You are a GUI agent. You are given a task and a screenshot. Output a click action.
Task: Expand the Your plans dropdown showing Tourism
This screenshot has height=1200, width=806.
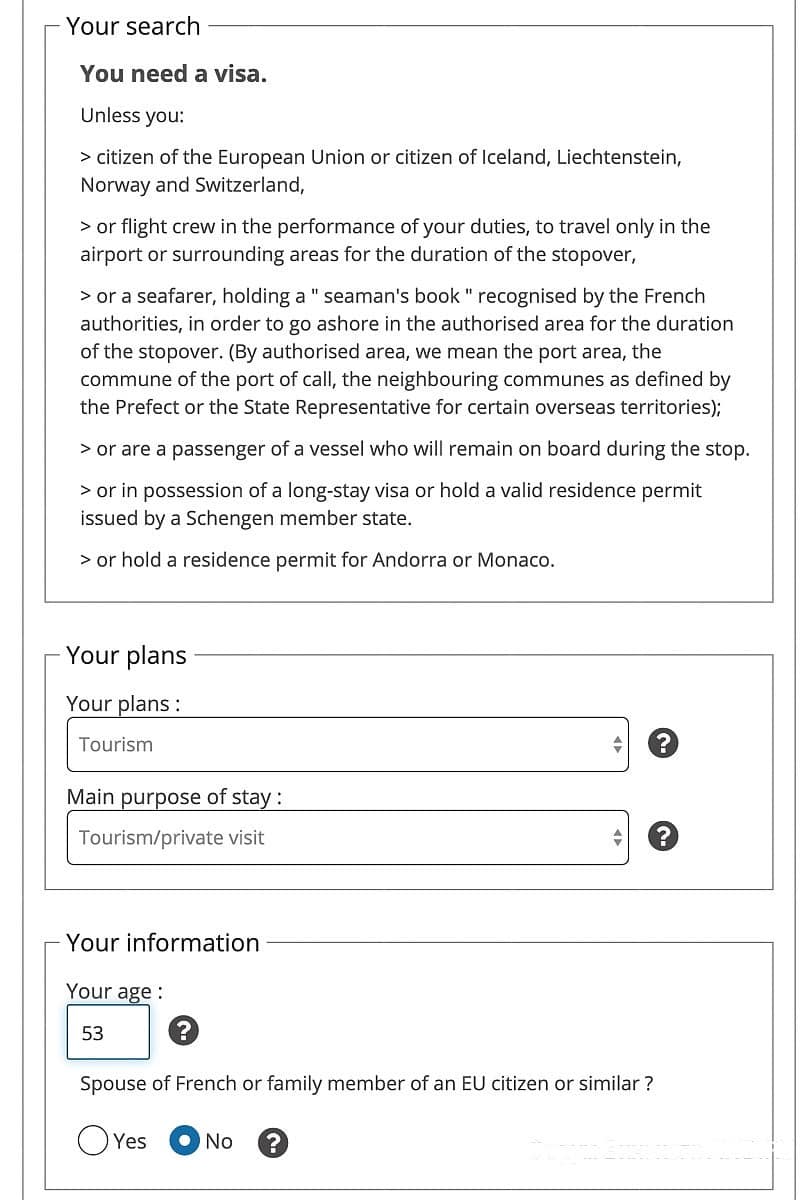tap(347, 744)
